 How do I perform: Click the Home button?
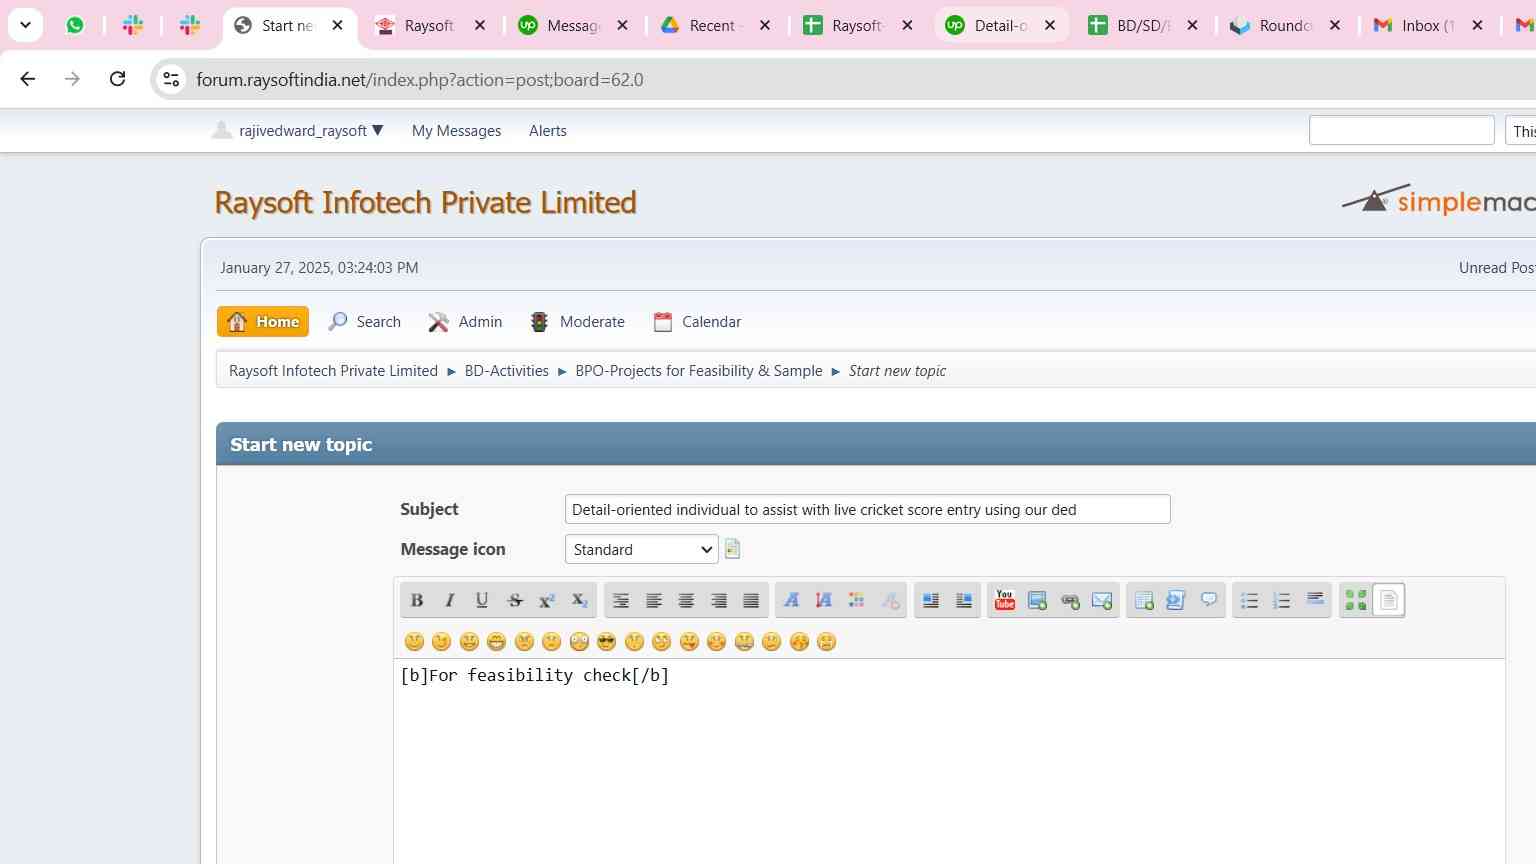point(263,322)
